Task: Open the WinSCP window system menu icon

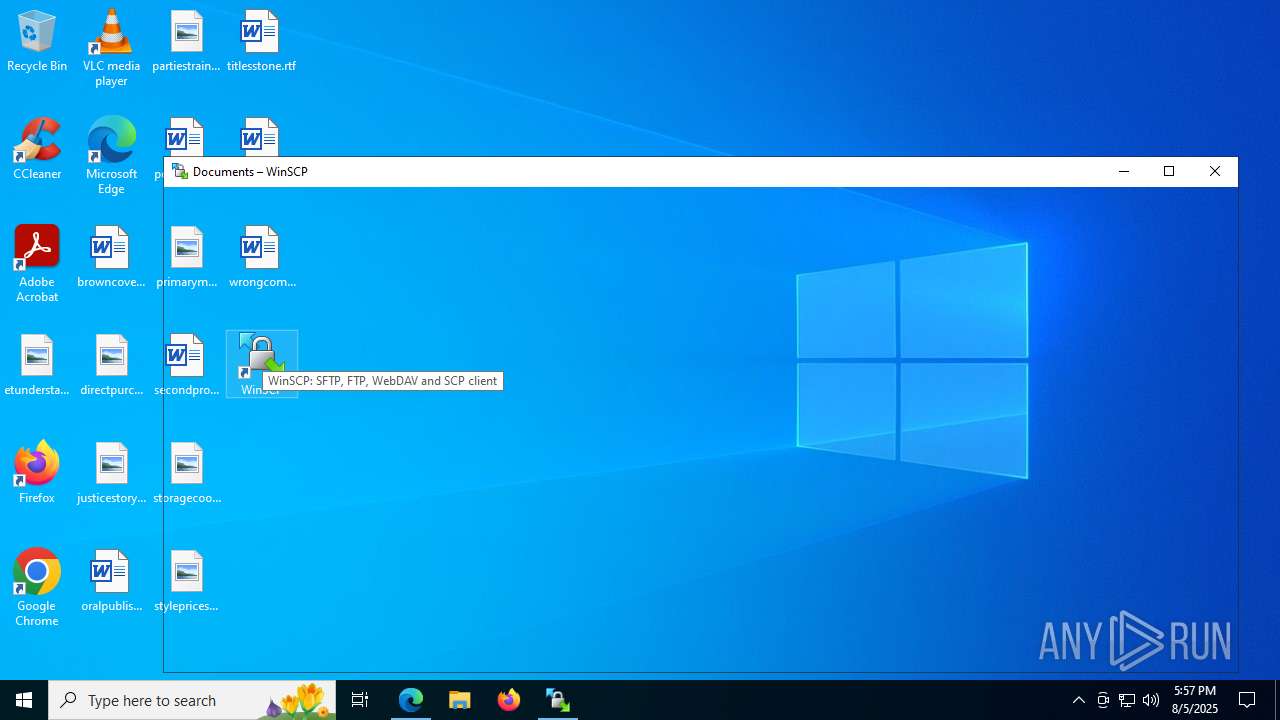Action: click(180, 171)
